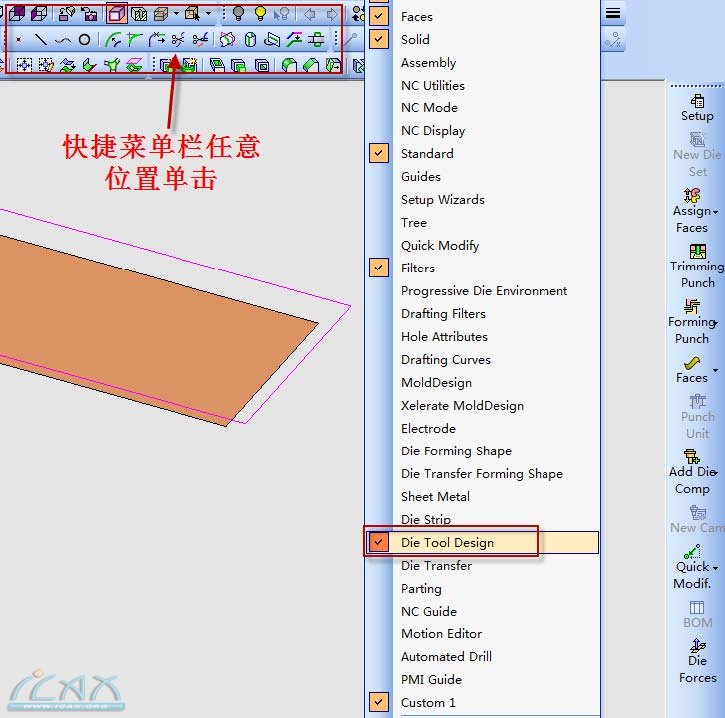Select the Forming Punch tool
Viewport: 725px width, 718px height.
tap(692, 322)
